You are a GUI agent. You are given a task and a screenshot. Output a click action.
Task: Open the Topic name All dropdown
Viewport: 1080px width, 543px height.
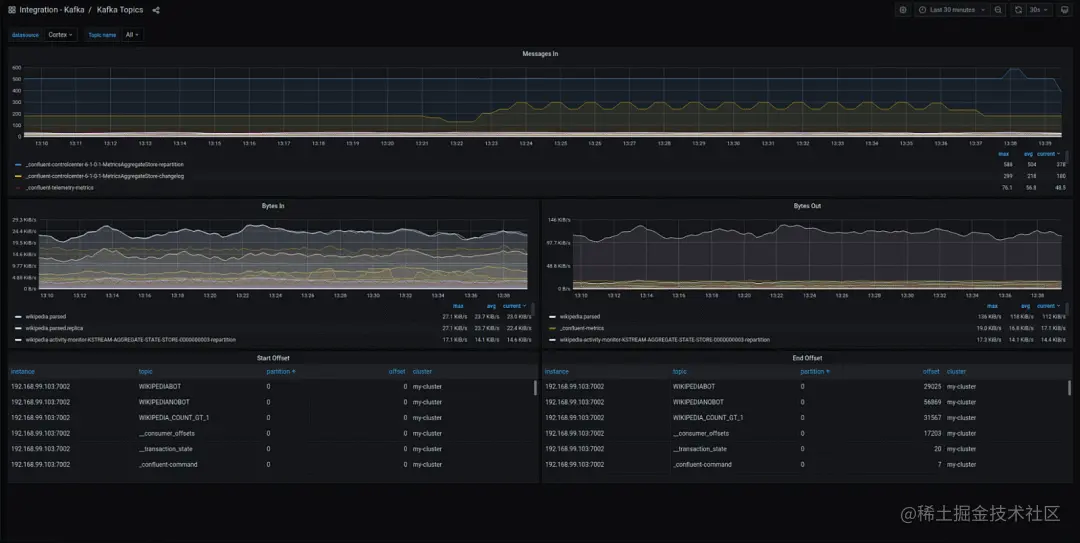[x=132, y=35]
